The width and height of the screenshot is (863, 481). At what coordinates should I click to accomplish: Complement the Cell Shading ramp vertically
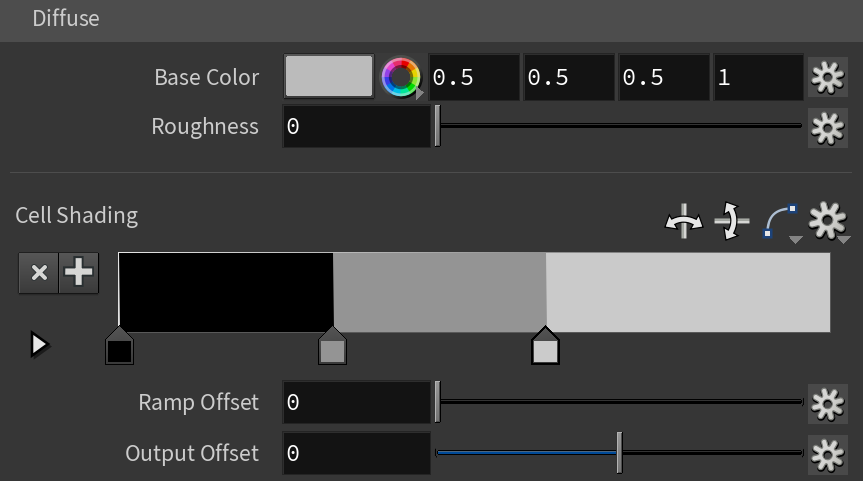[x=731, y=221]
